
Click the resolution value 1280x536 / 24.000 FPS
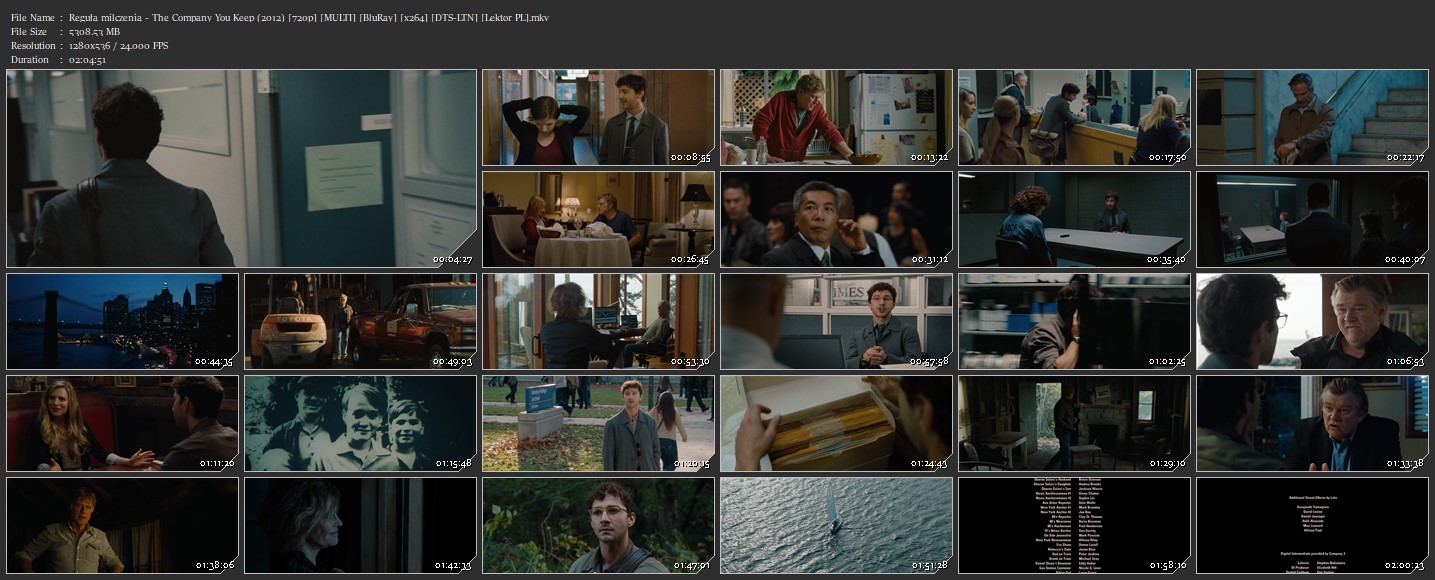(x=118, y=46)
